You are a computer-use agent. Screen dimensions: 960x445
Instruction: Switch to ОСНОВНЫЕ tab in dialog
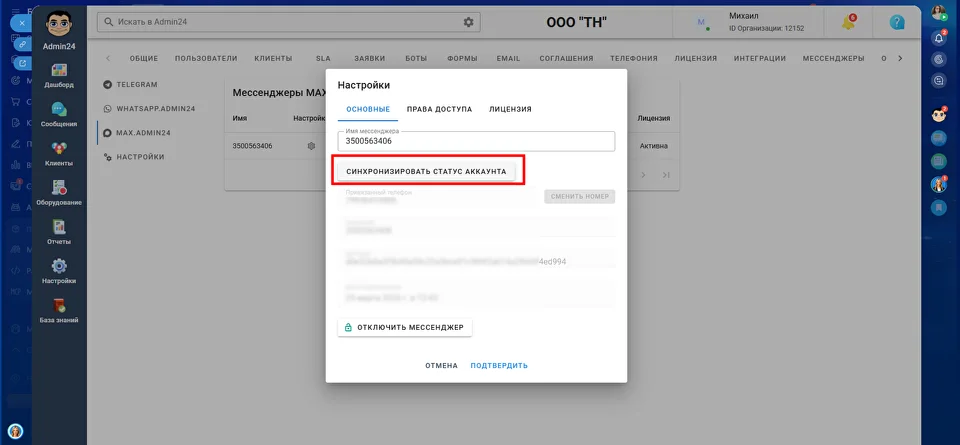368,110
